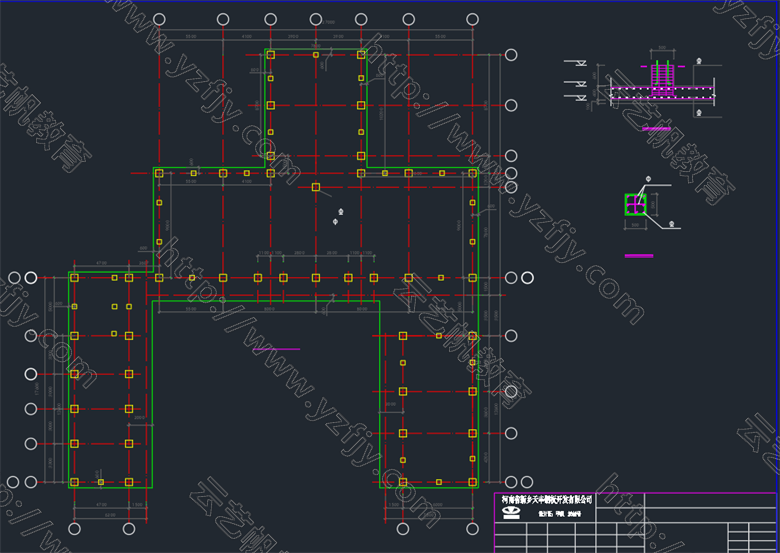This screenshot has height=553, width=780.
Task: Click the leftmost axis bubble in top row
Action: pos(159,19)
